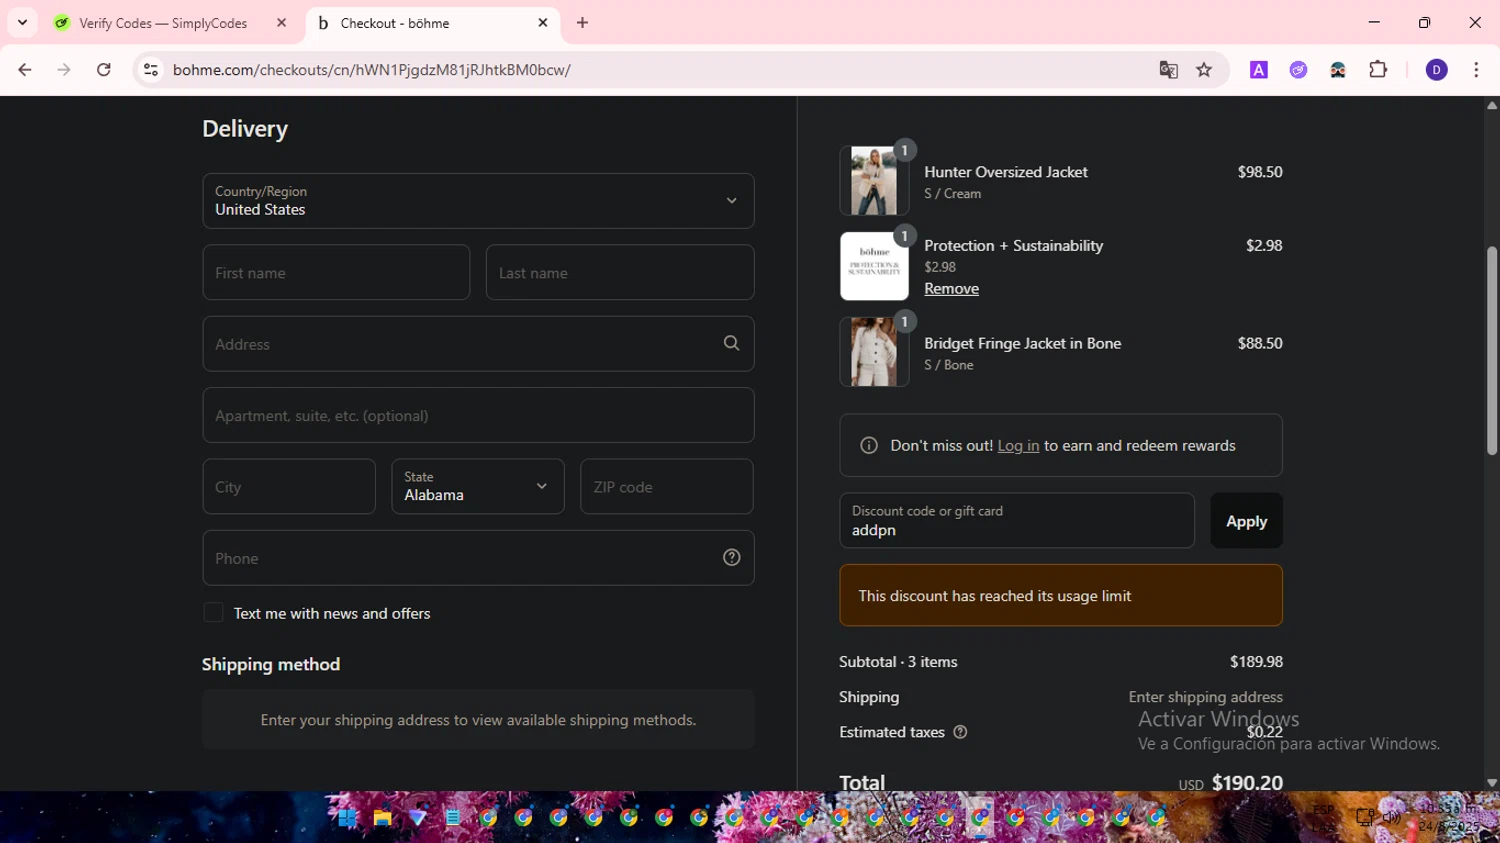Close the Verify Codes — SimplyCodes tab
The image size is (1500, 843).
coord(281,22)
